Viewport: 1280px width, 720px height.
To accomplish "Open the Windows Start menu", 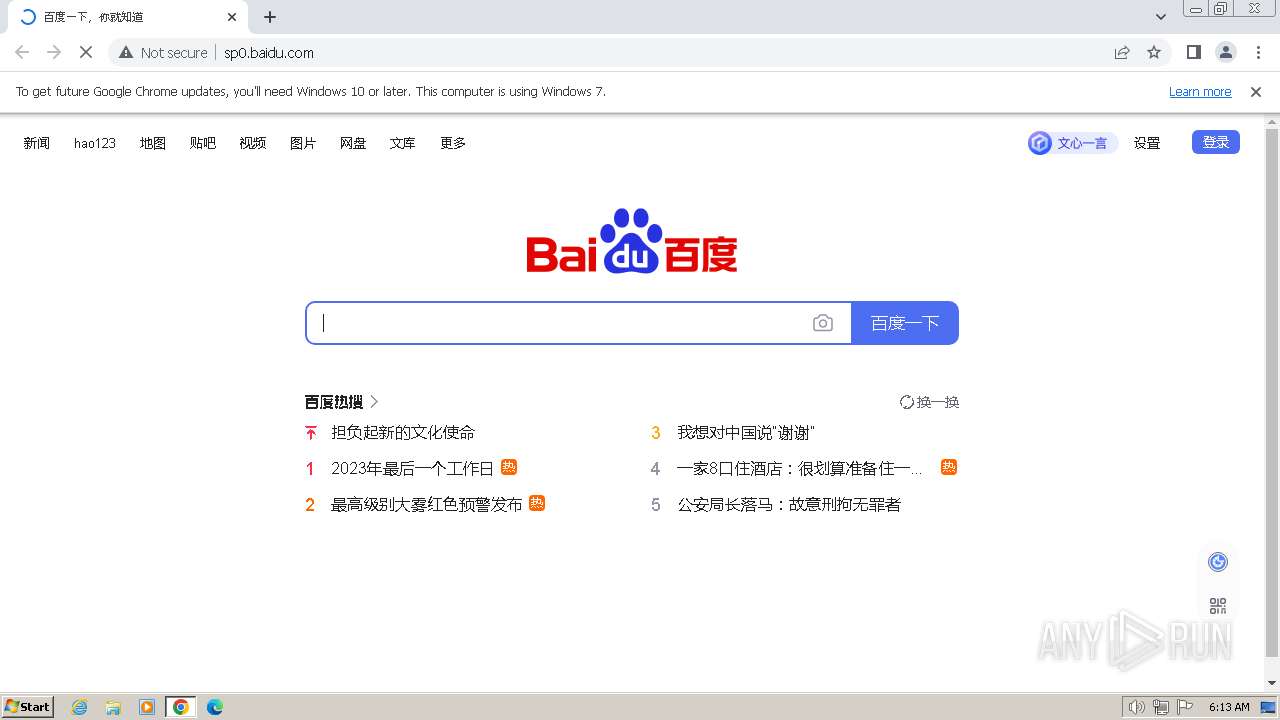I will [28, 707].
